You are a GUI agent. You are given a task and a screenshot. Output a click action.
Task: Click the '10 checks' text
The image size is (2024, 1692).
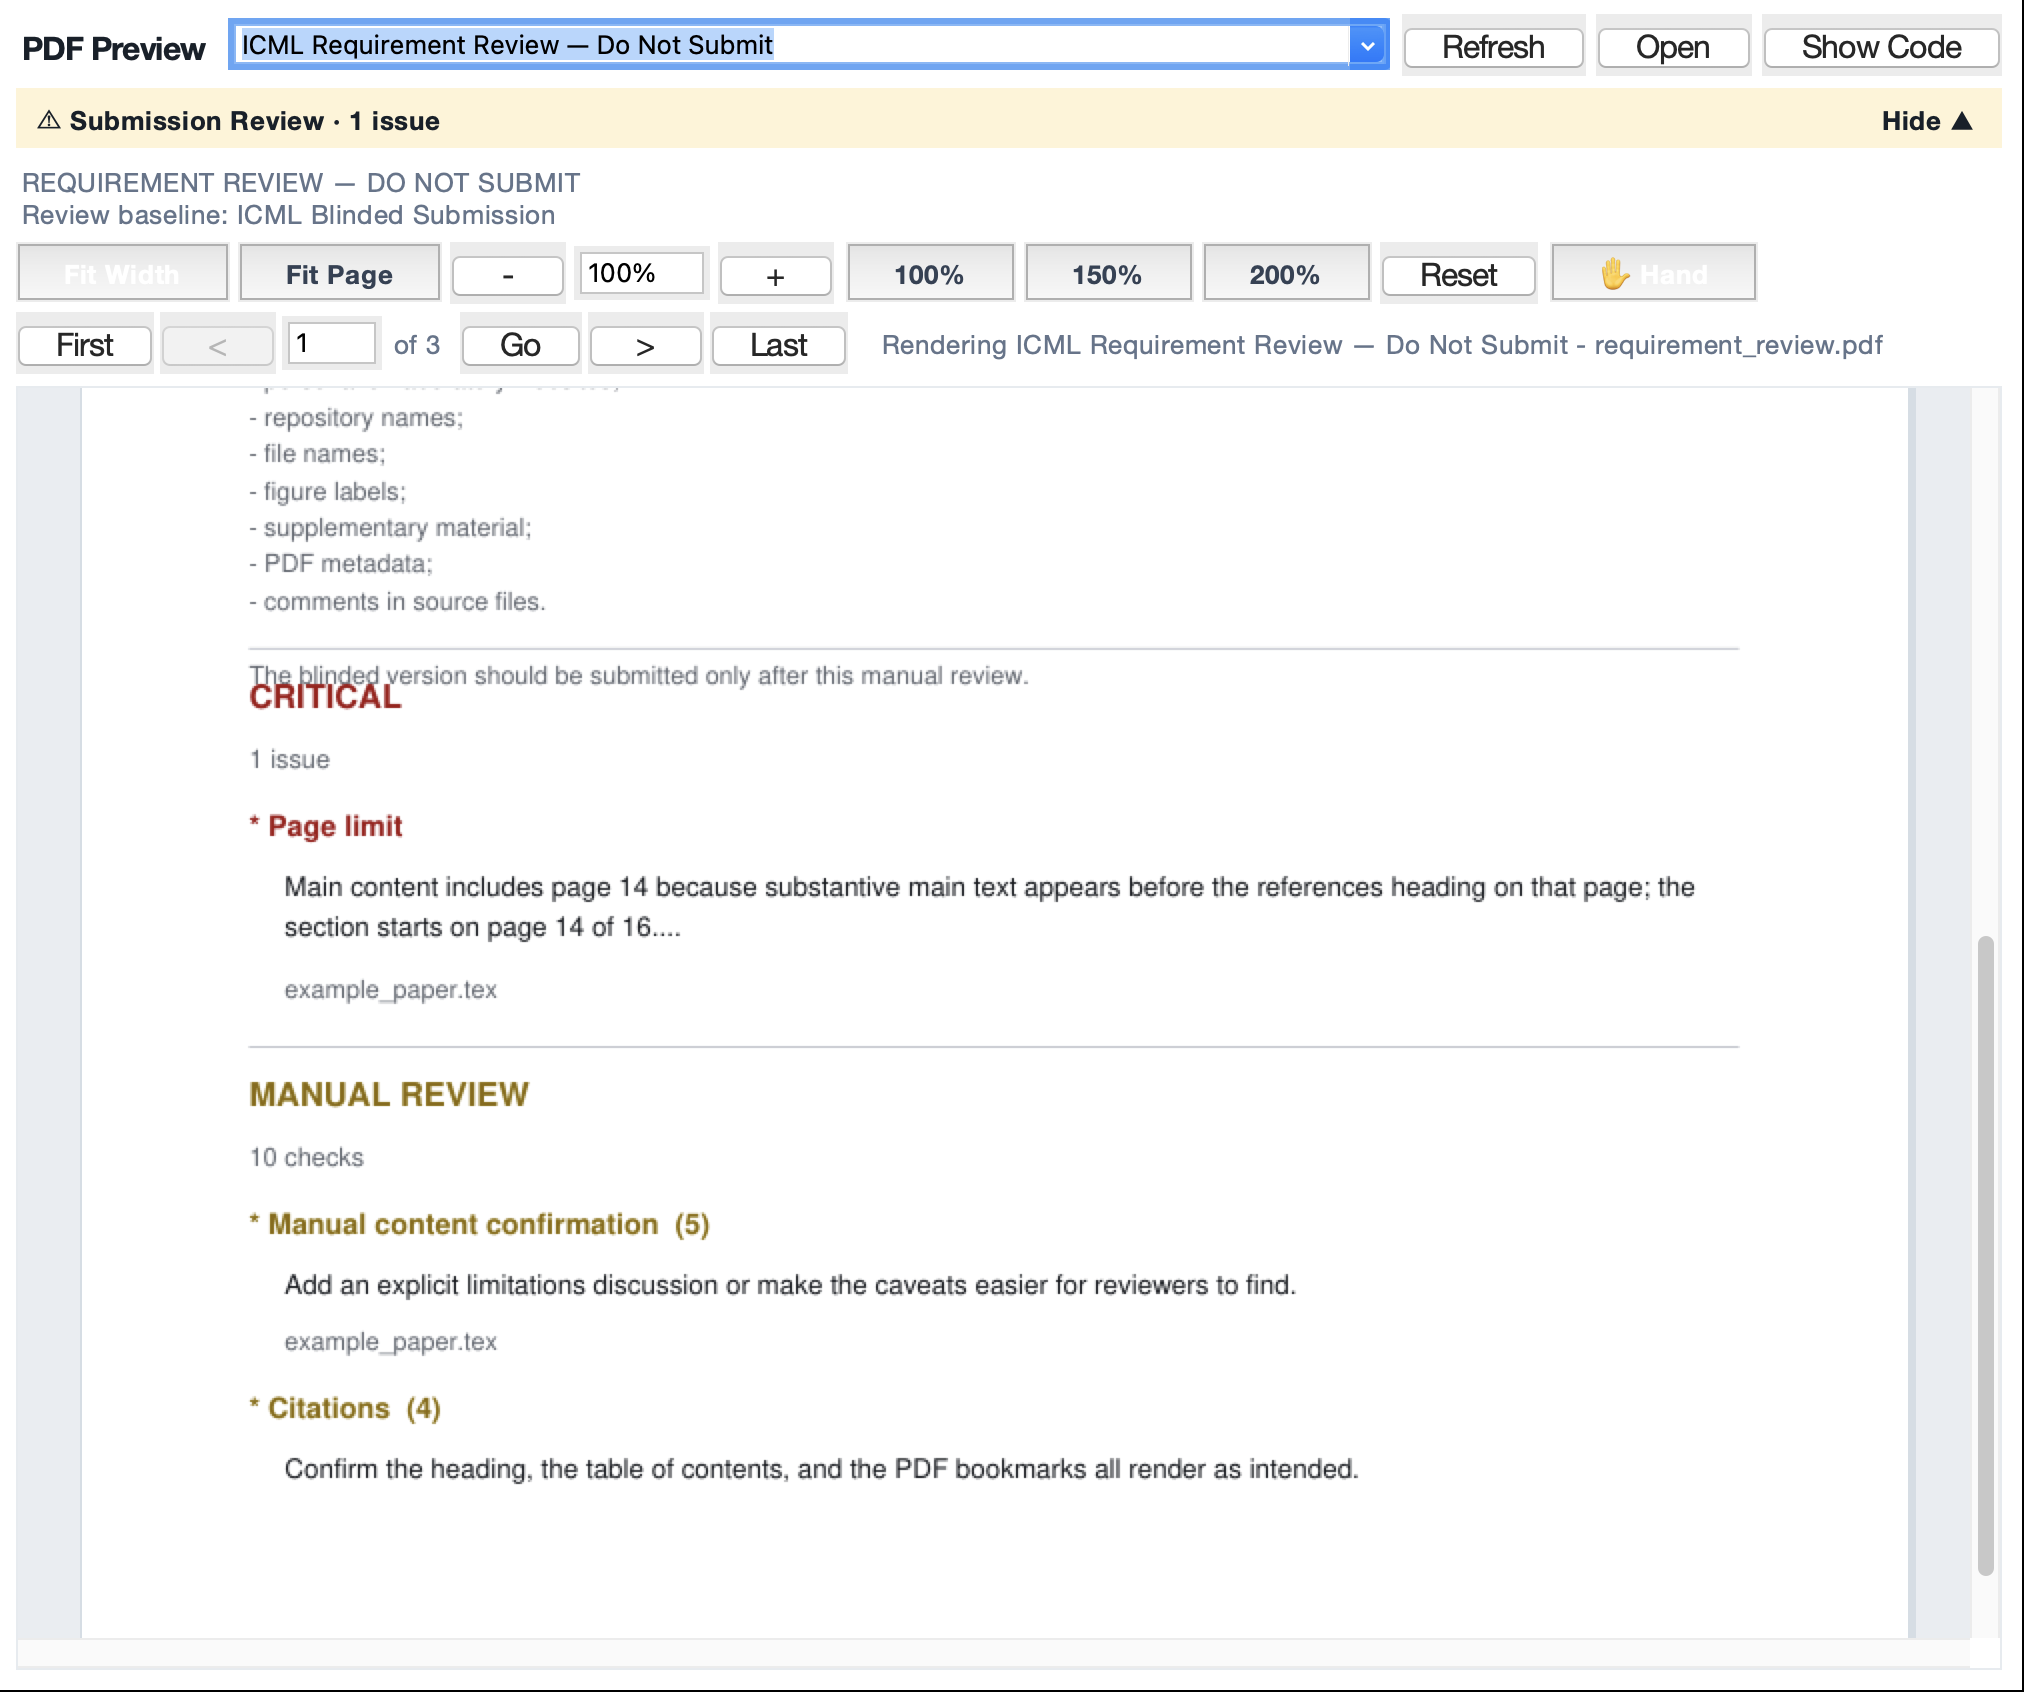[x=306, y=1158]
